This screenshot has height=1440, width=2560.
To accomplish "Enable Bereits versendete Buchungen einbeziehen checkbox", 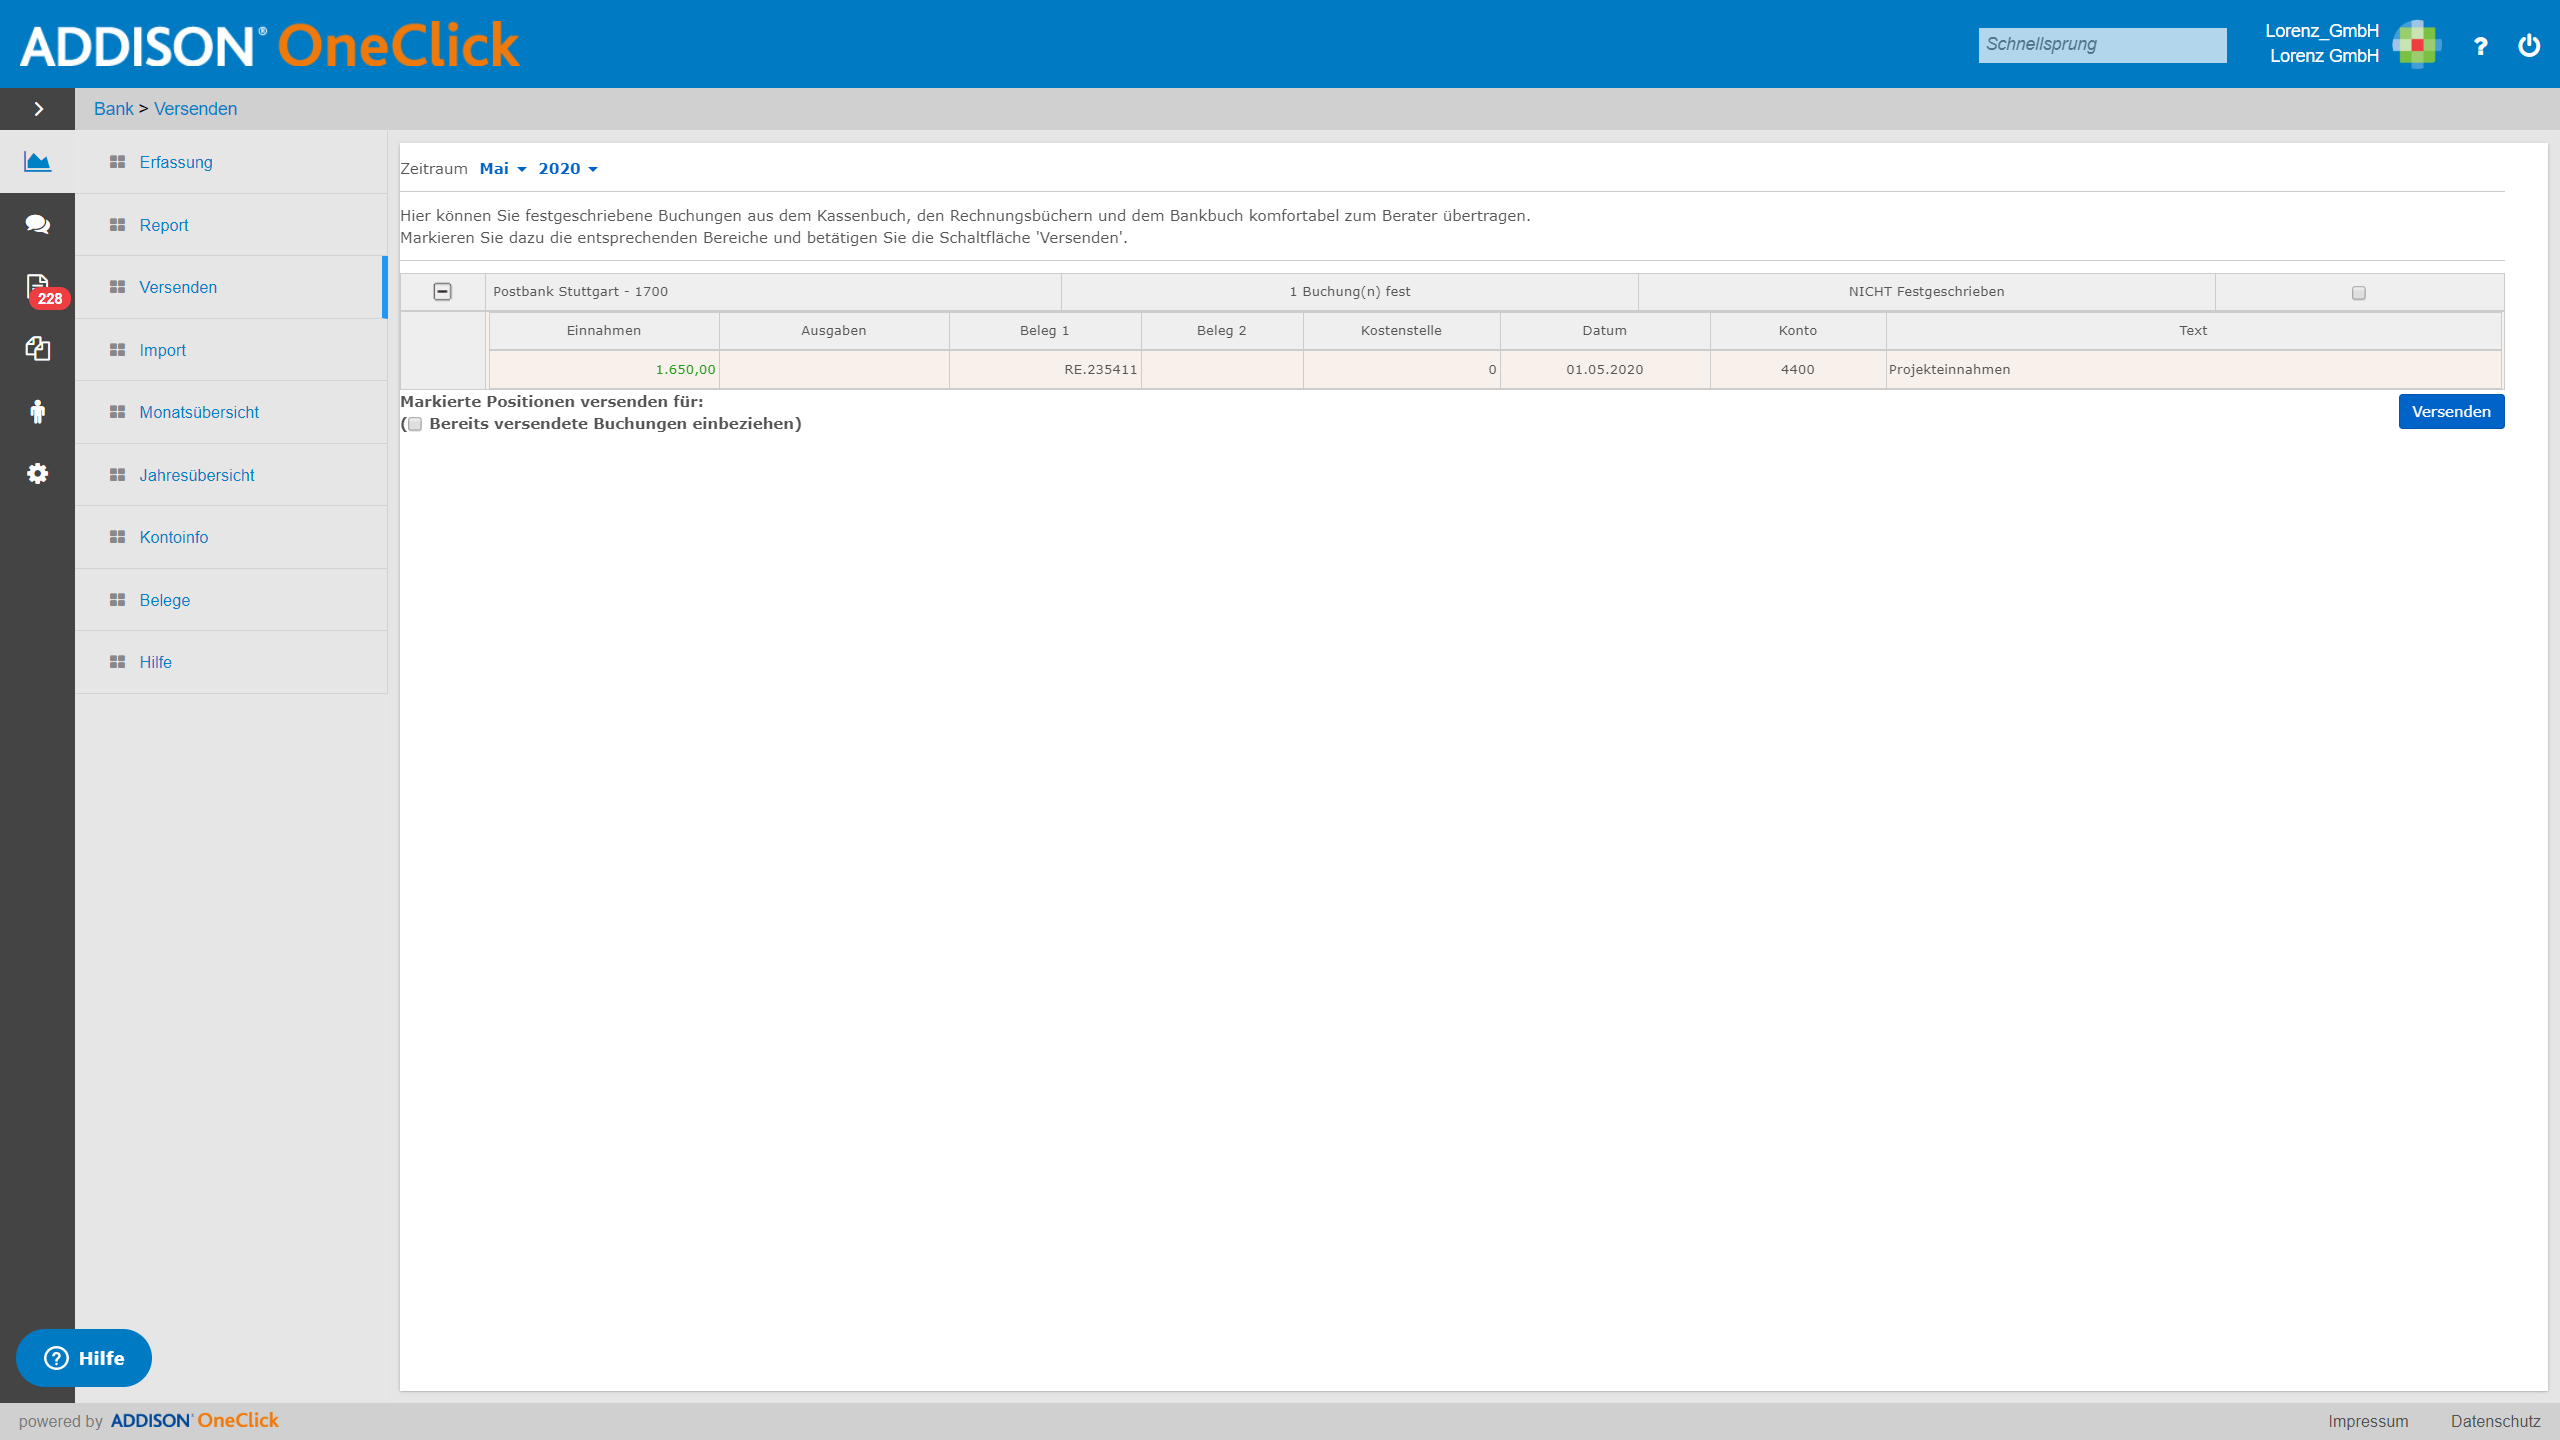I will (x=415, y=424).
